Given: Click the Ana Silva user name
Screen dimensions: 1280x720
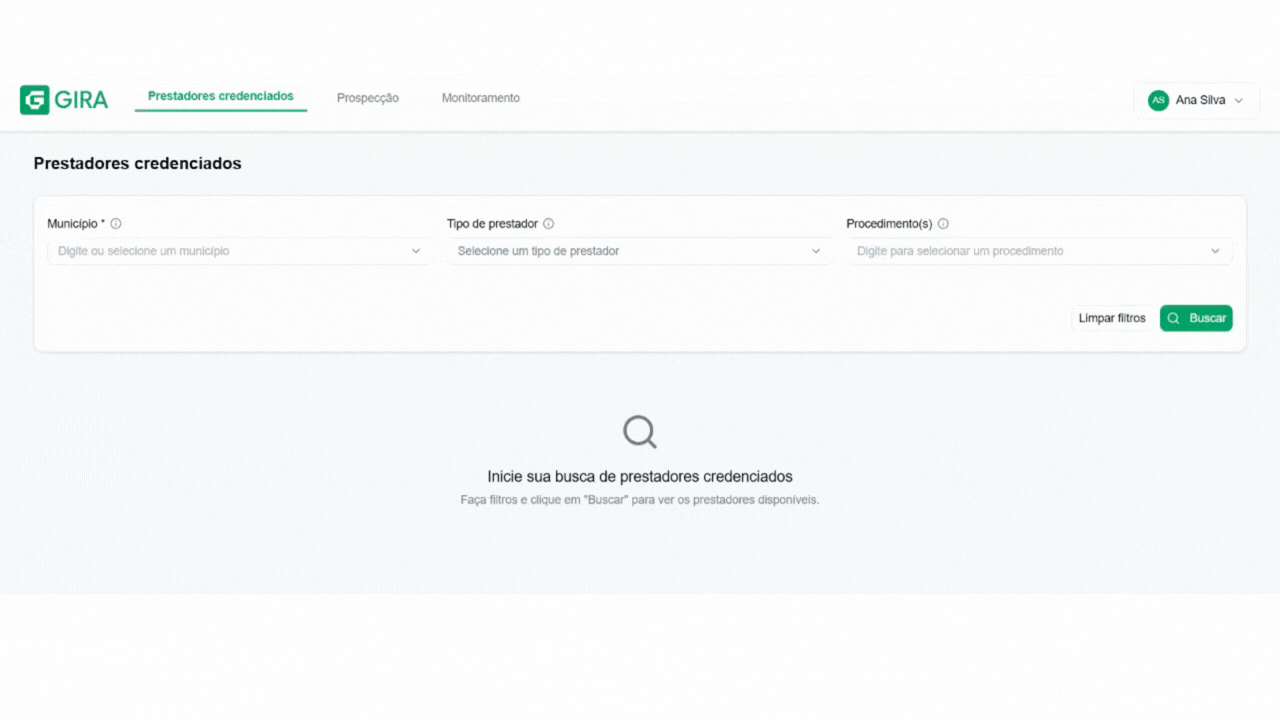Looking at the screenshot, I should tap(1200, 100).
